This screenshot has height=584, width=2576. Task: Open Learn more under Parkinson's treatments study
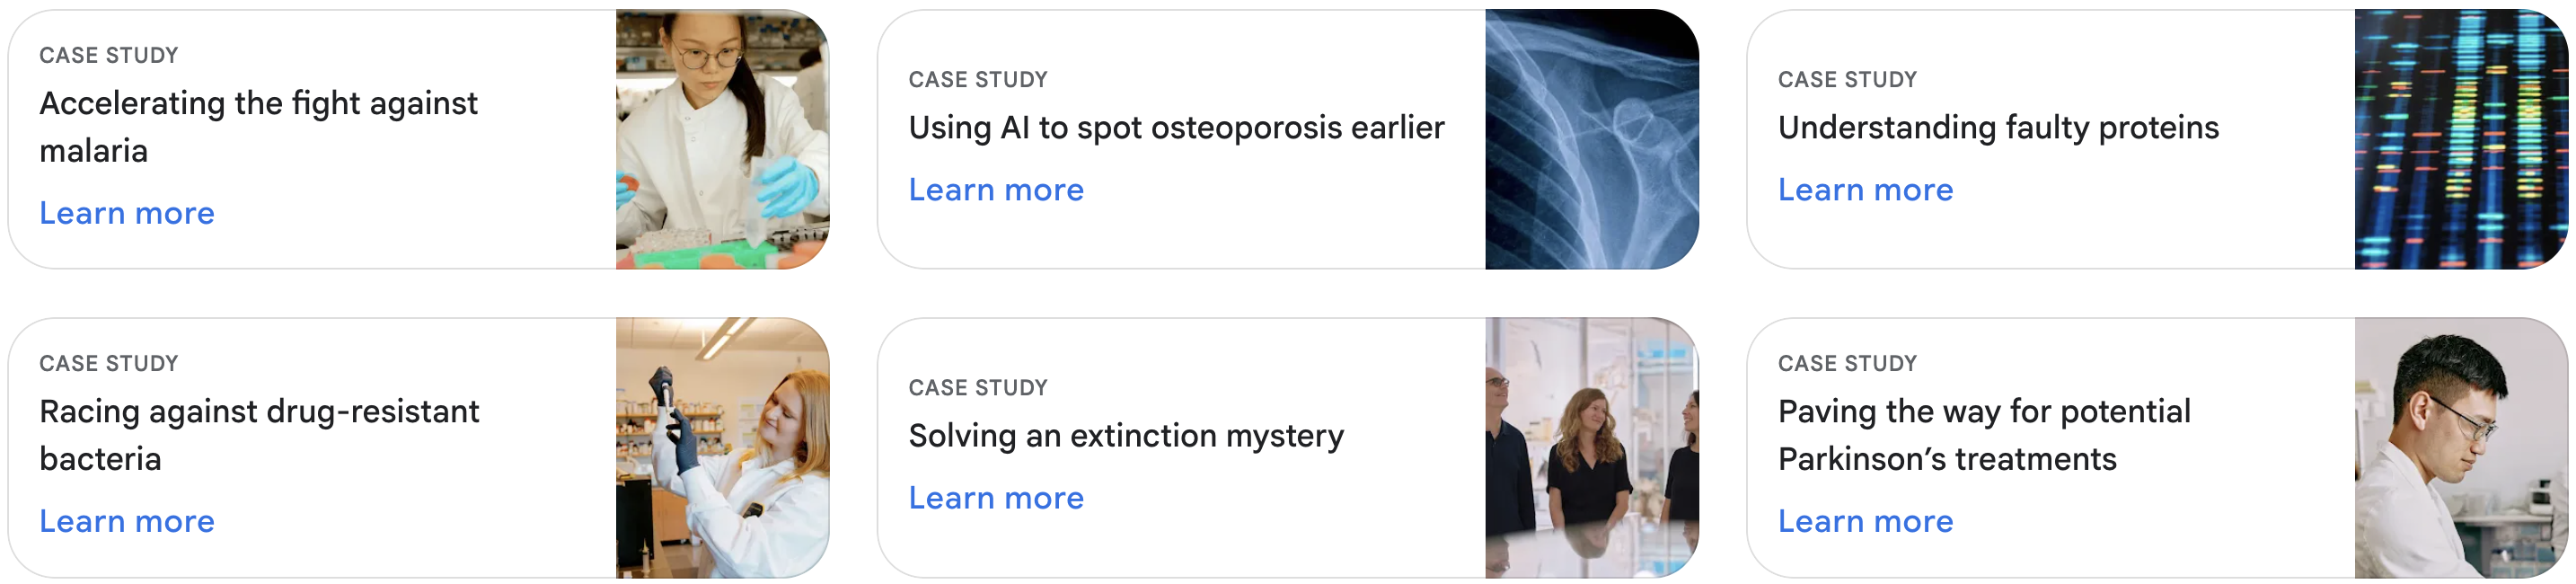(x=1865, y=521)
